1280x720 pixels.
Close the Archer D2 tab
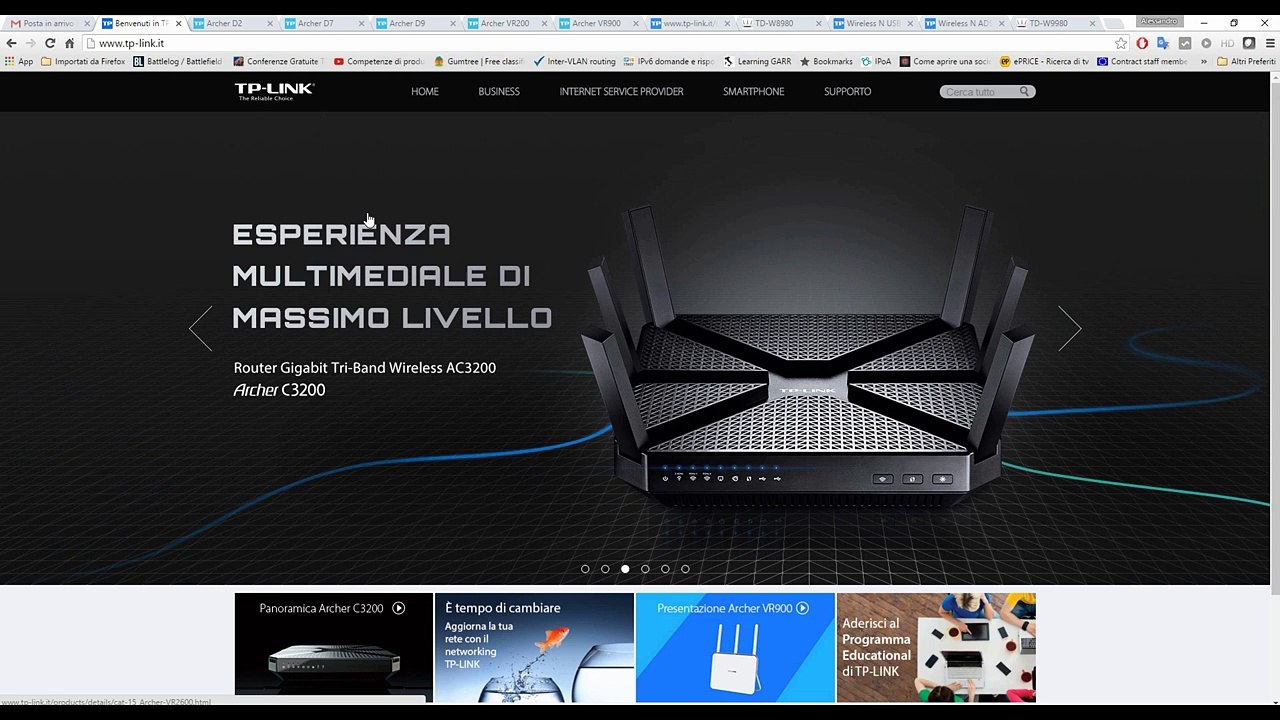[x=270, y=23]
